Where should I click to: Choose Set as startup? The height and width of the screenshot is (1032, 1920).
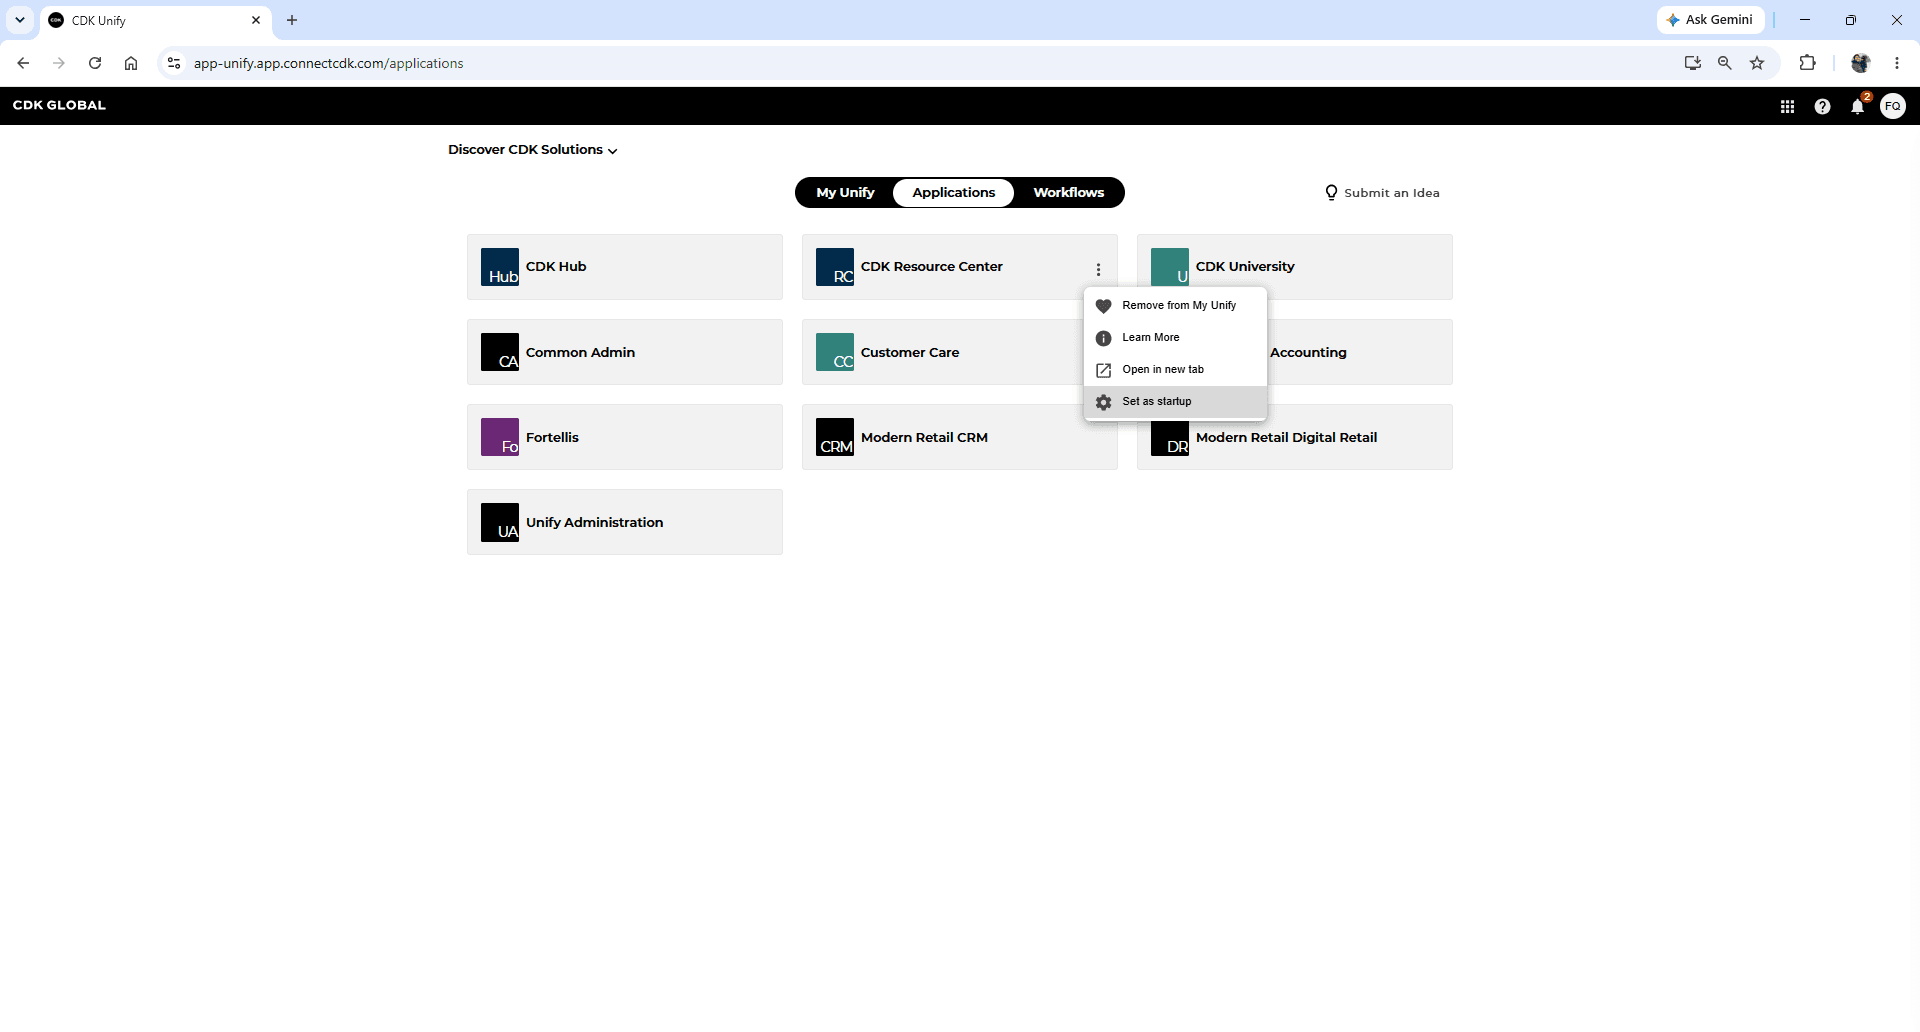coord(1176,402)
